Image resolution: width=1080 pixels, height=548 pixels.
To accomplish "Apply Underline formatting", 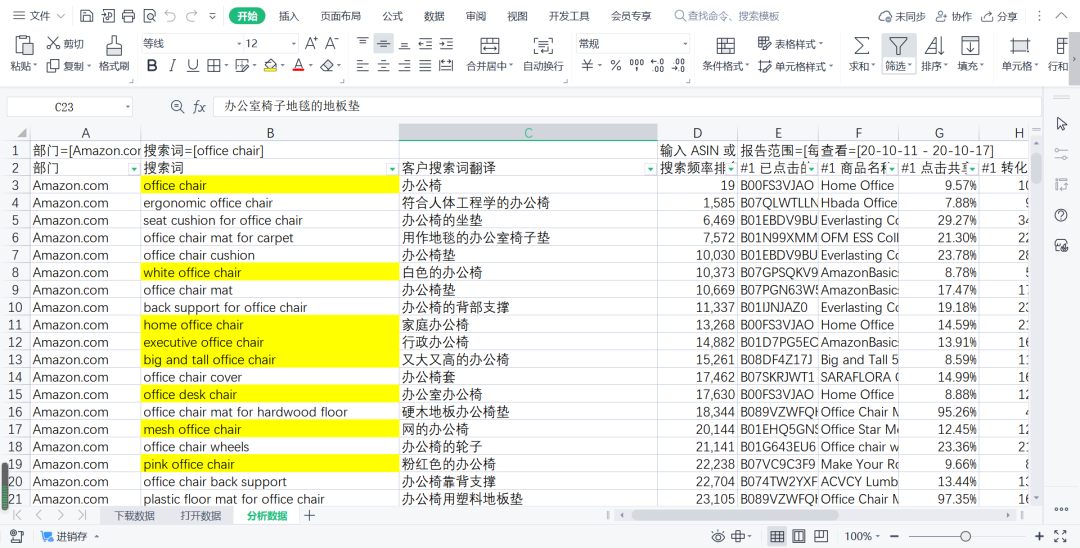I will tap(193, 65).
